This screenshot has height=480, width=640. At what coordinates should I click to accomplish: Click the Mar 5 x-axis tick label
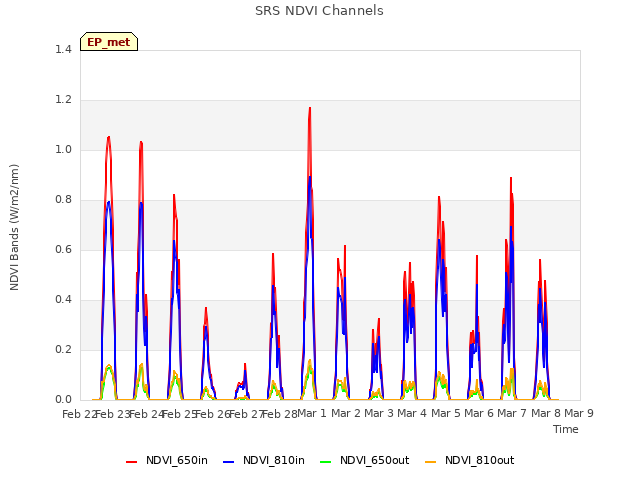coord(445,413)
